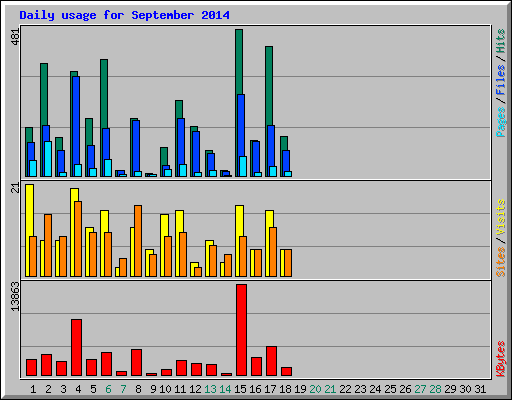This screenshot has width=512, height=400.
Task: Click the yellow visits bar for day 15
Action: (239, 221)
